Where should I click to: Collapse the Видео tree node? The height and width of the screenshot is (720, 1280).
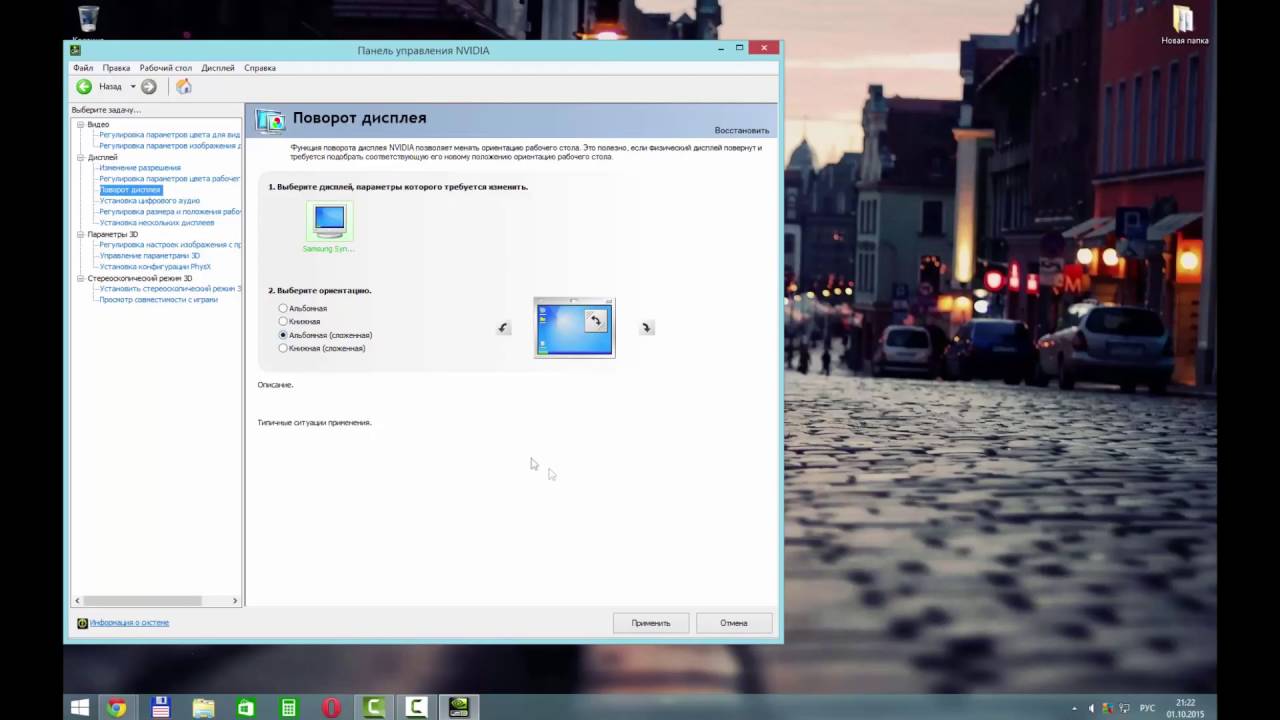[81, 125]
